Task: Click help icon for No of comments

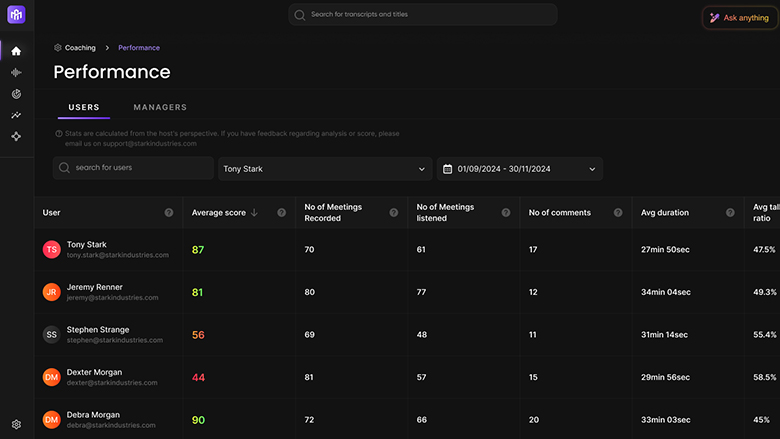Action: click(x=618, y=213)
